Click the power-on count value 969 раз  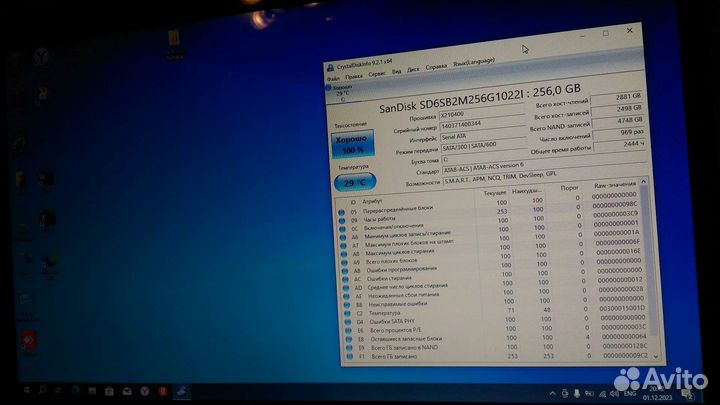click(x=620, y=133)
